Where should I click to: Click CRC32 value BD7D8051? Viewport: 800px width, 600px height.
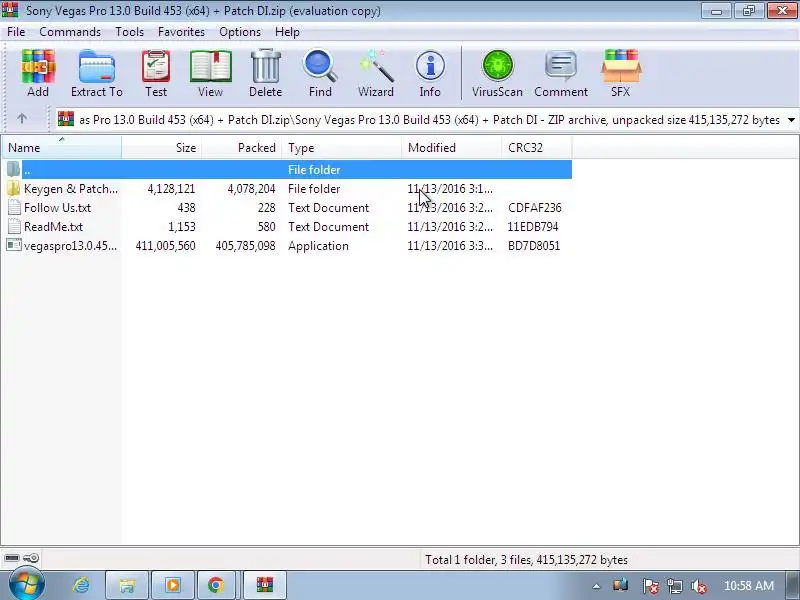tap(534, 245)
